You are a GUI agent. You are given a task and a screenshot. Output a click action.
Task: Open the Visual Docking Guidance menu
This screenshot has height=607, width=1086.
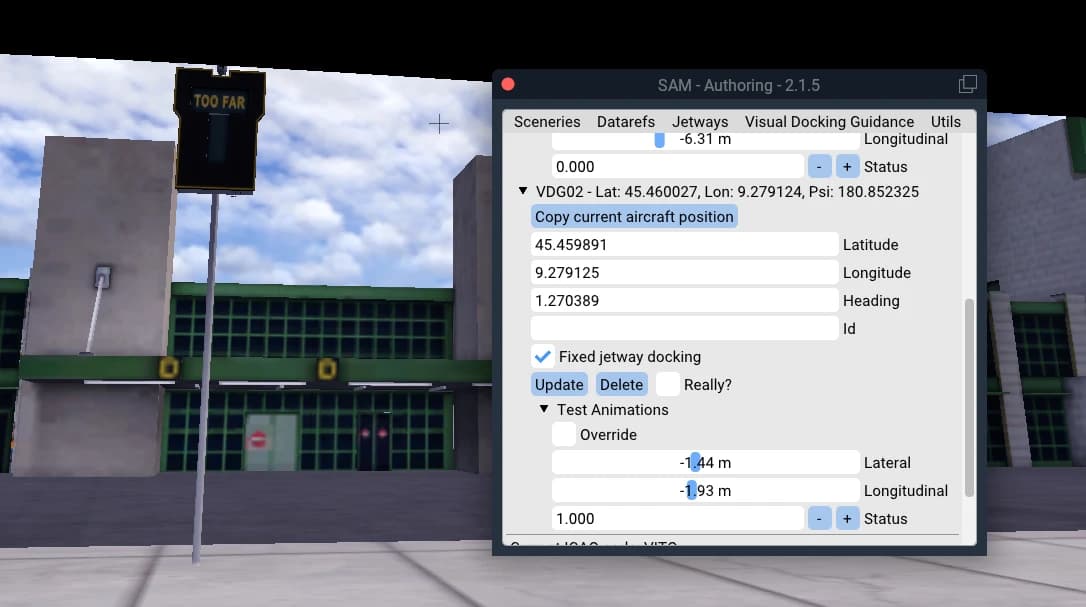829,122
